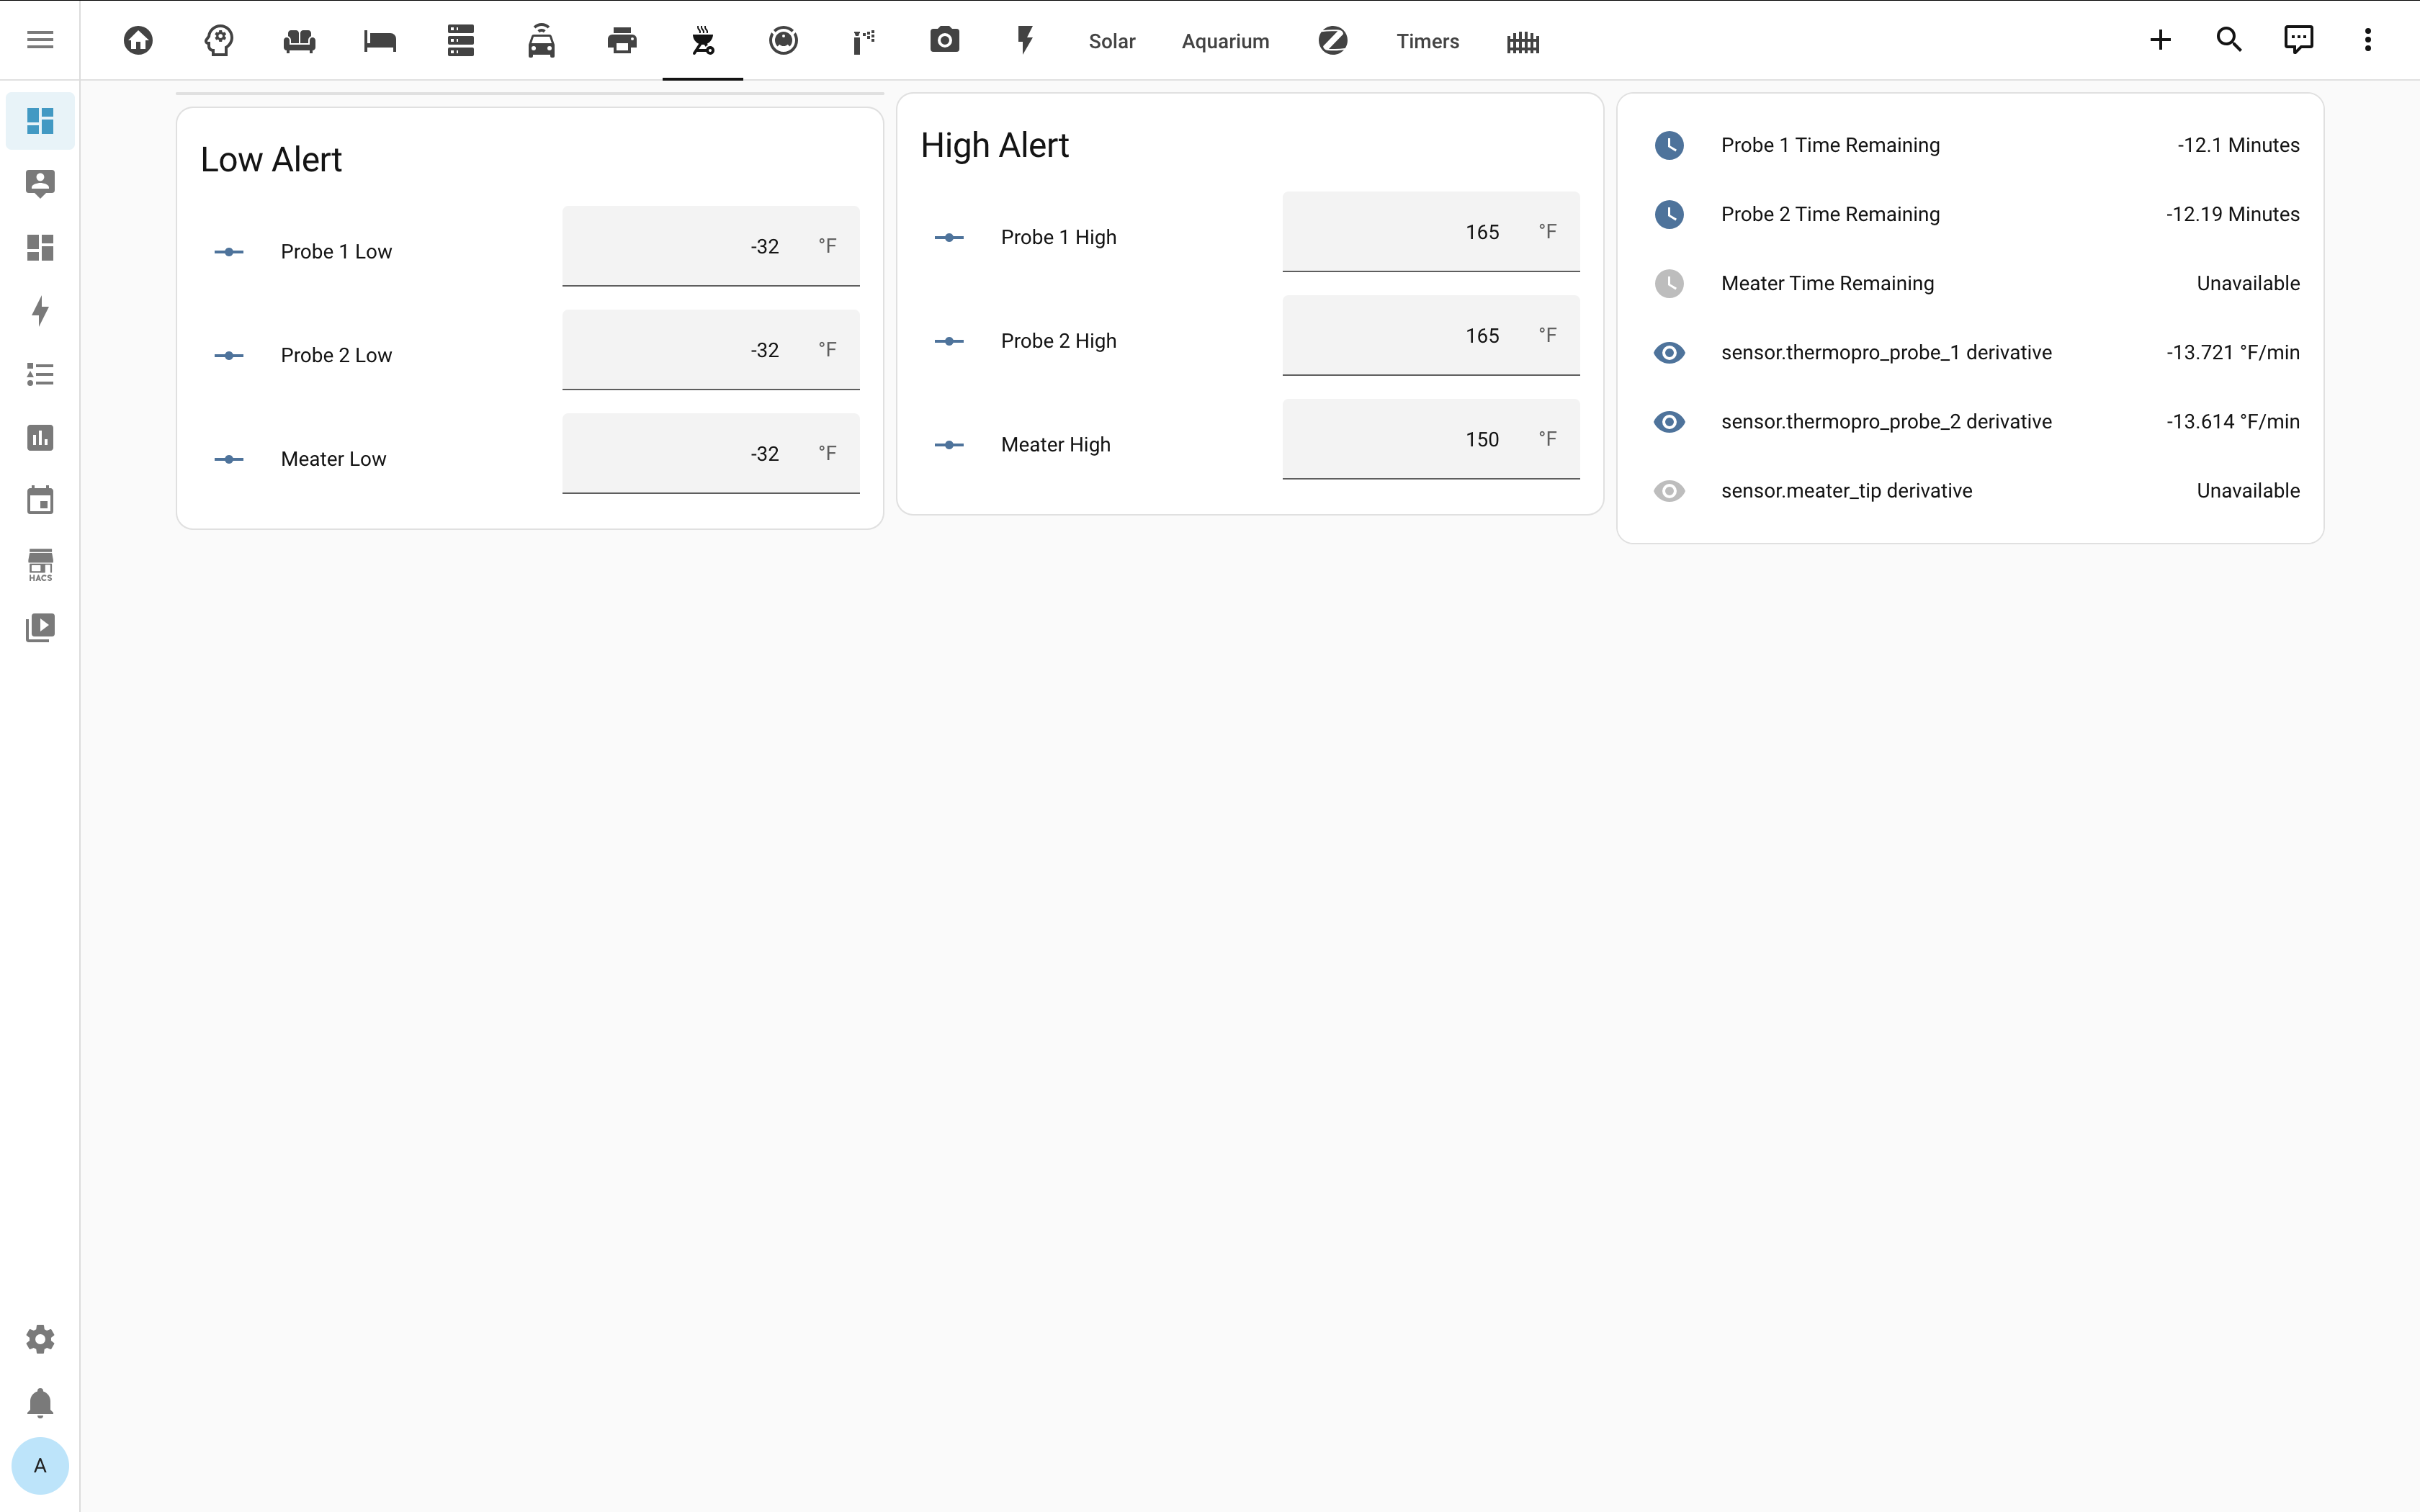Open Calendar in the sidebar
This screenshot has width=2420, height=1512.
[40, 501]
